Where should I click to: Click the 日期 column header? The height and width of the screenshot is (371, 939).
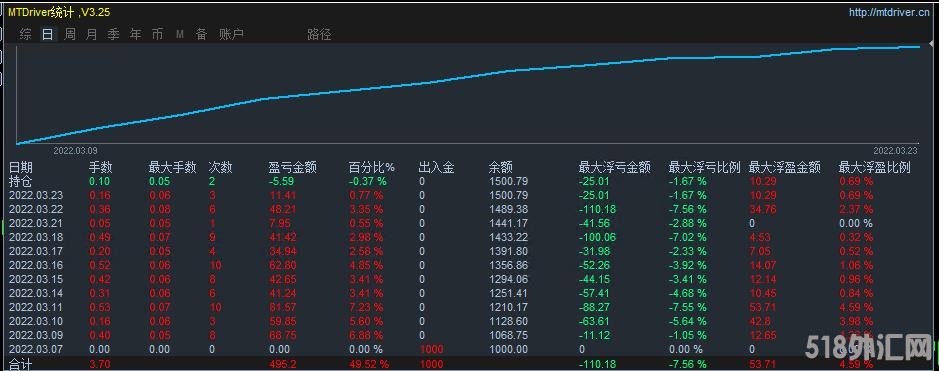[21, 168]
